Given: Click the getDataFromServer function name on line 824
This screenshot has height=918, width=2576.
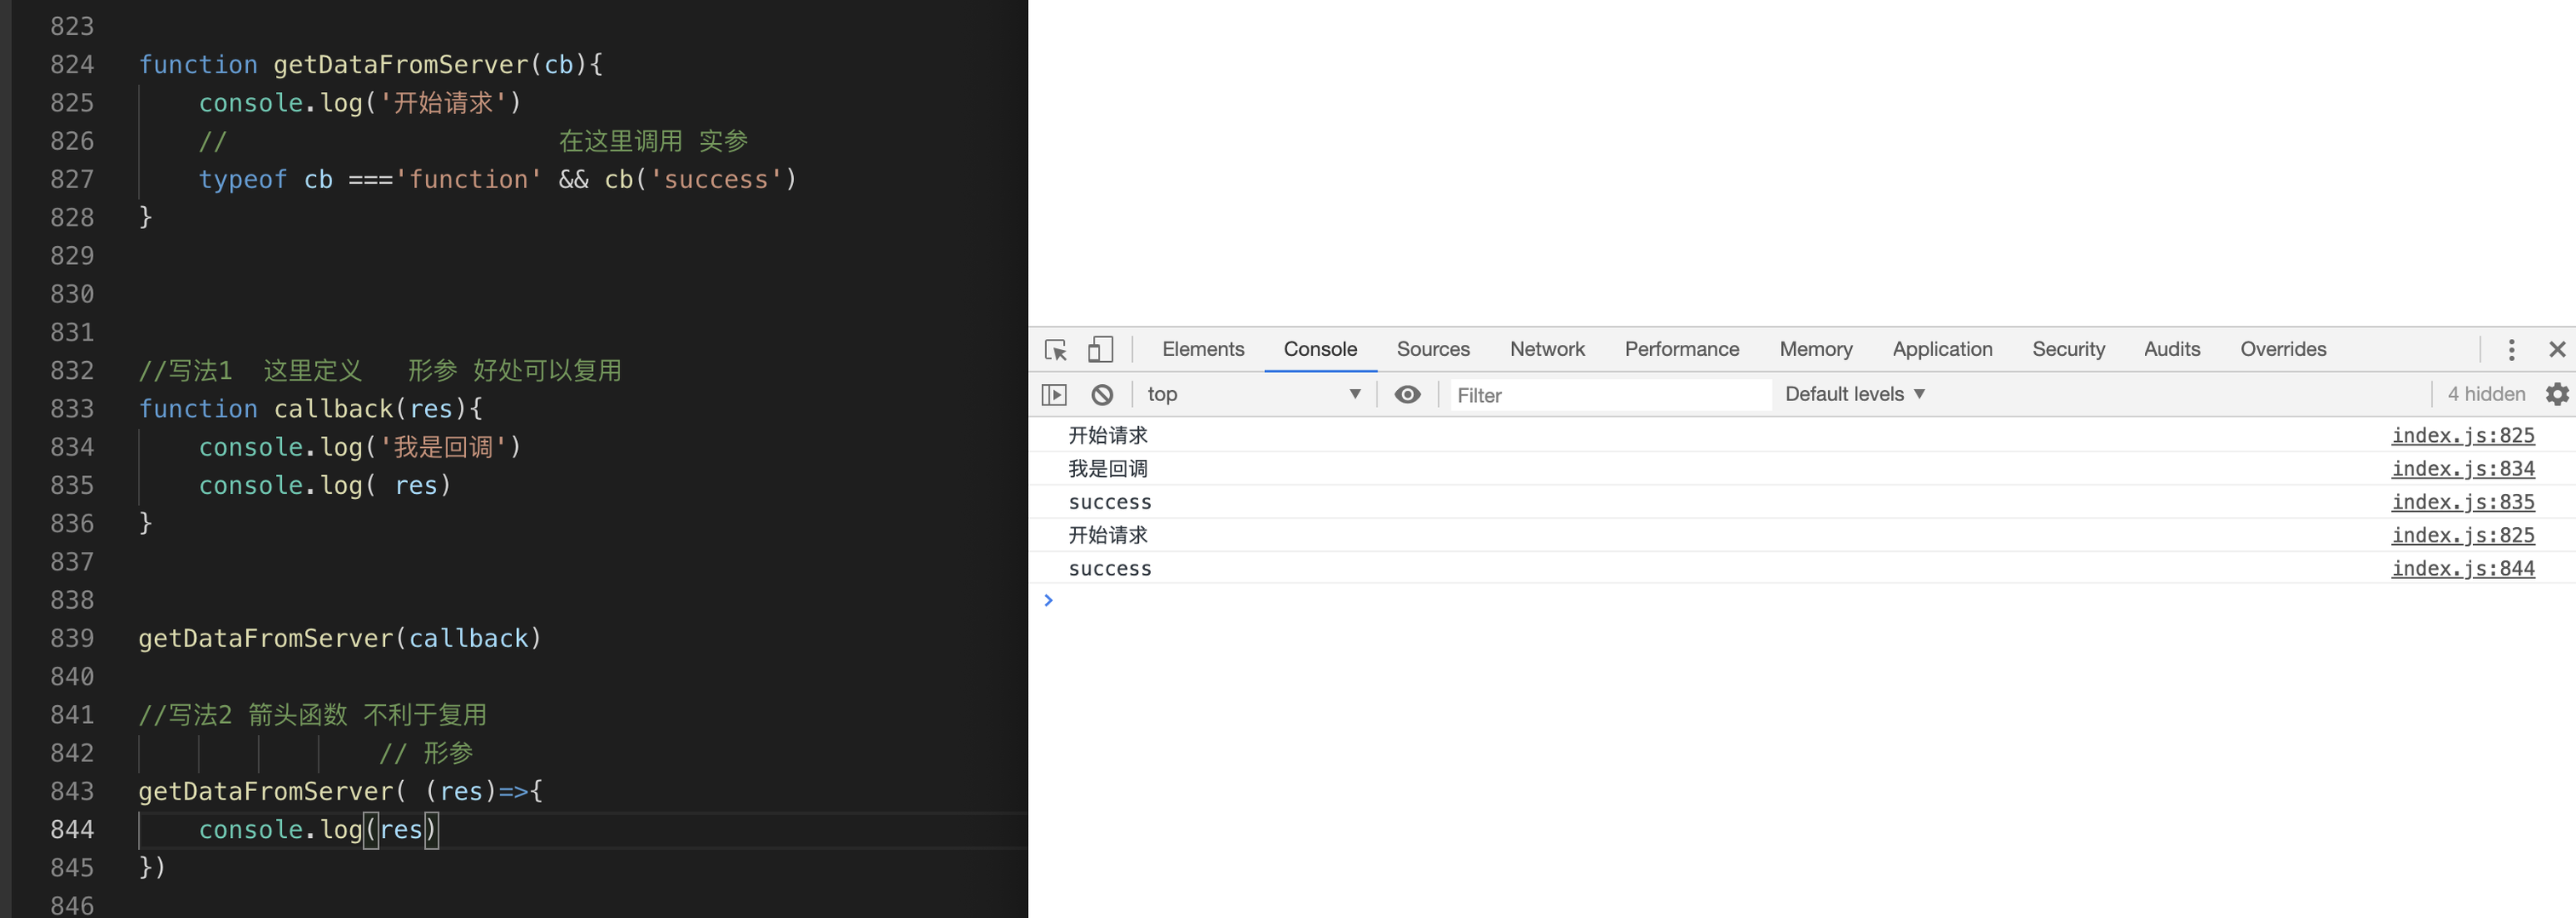Looking at the screenshot, I should [x=401, y=64].
